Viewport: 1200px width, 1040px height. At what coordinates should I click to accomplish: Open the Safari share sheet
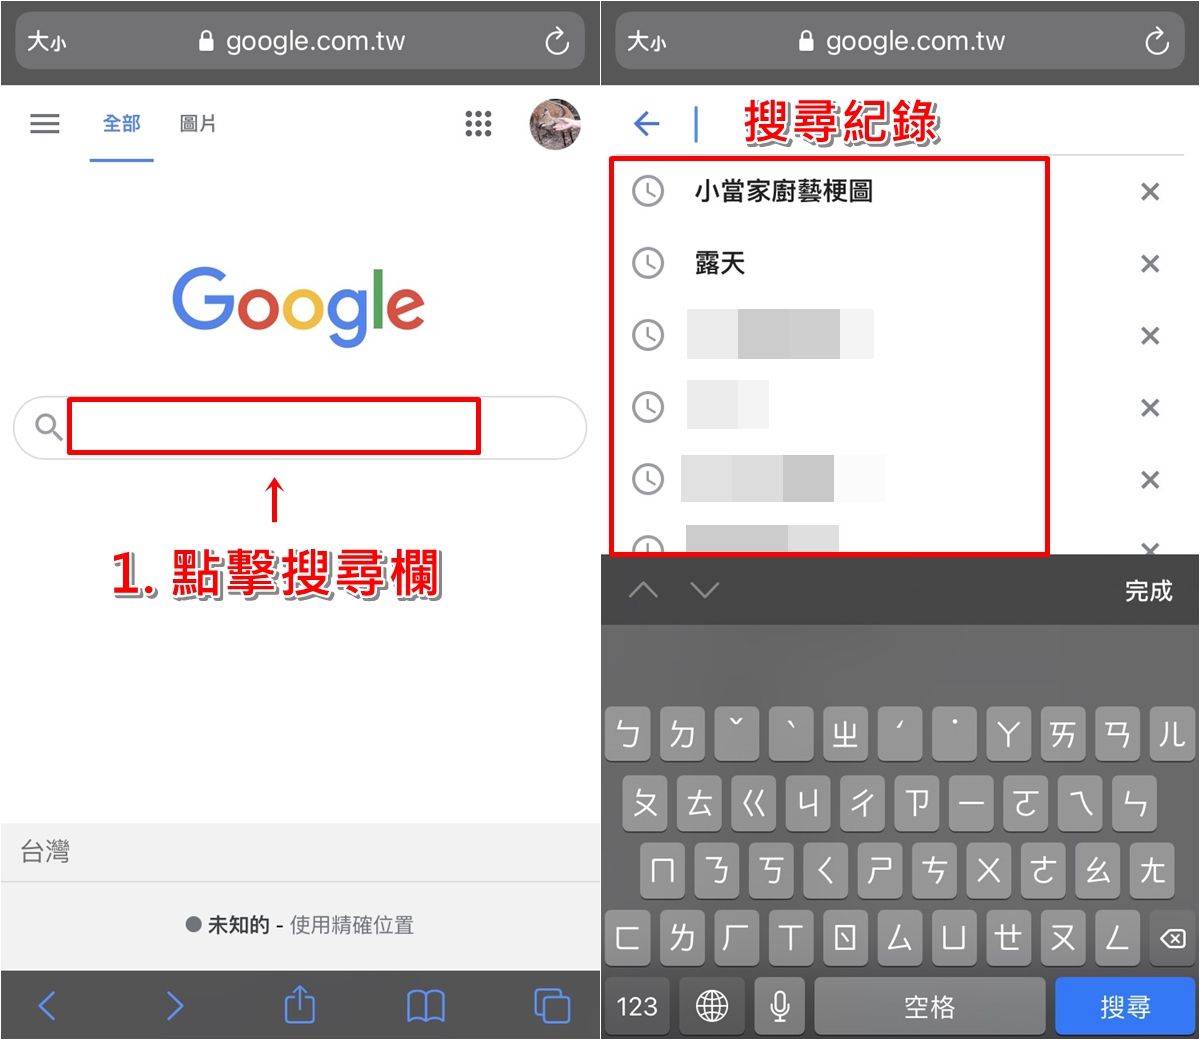coord(300,1004)
